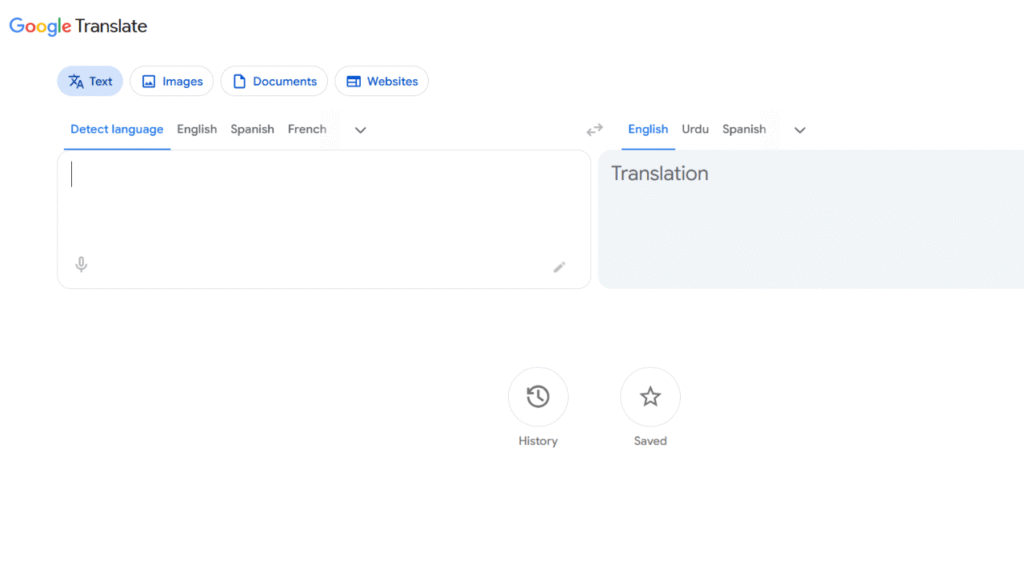Screen dimensions: 1024x576
Task: Expand the target language list chevron
Action: [x=800, y=130]
